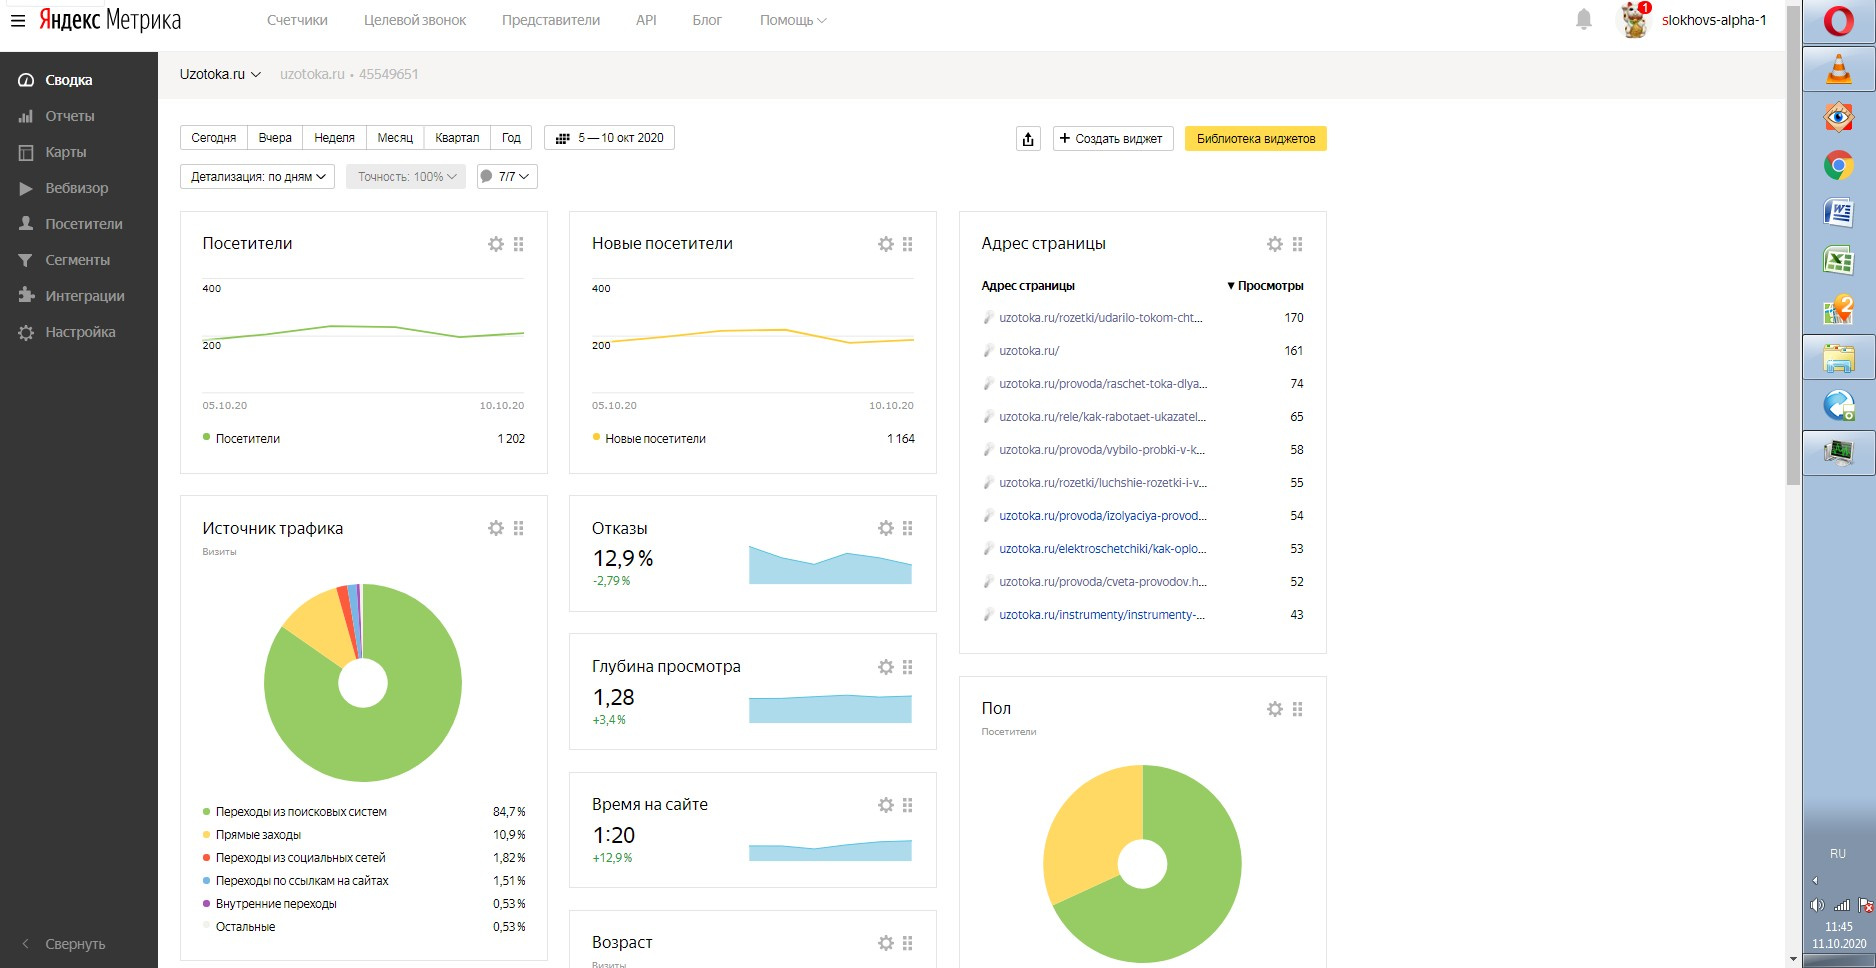Screen dimensions: 1876x968
Task: Click the notifications bell icon
Action: pyautogui.click(x=1583, y=20)
